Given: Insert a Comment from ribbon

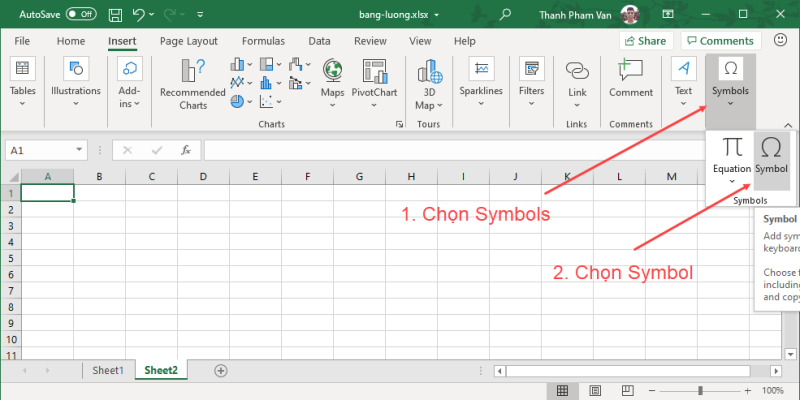Looking at the screenshot, I should pyautogui.click(x=631, y=79).
